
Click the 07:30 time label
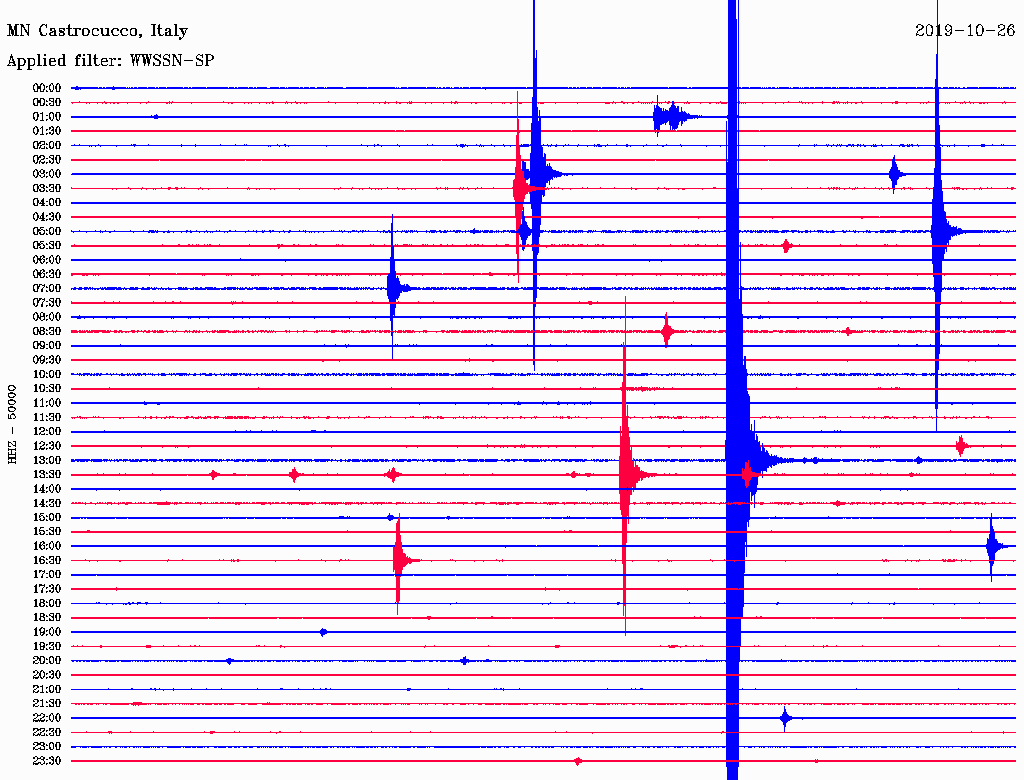[47, 302]
